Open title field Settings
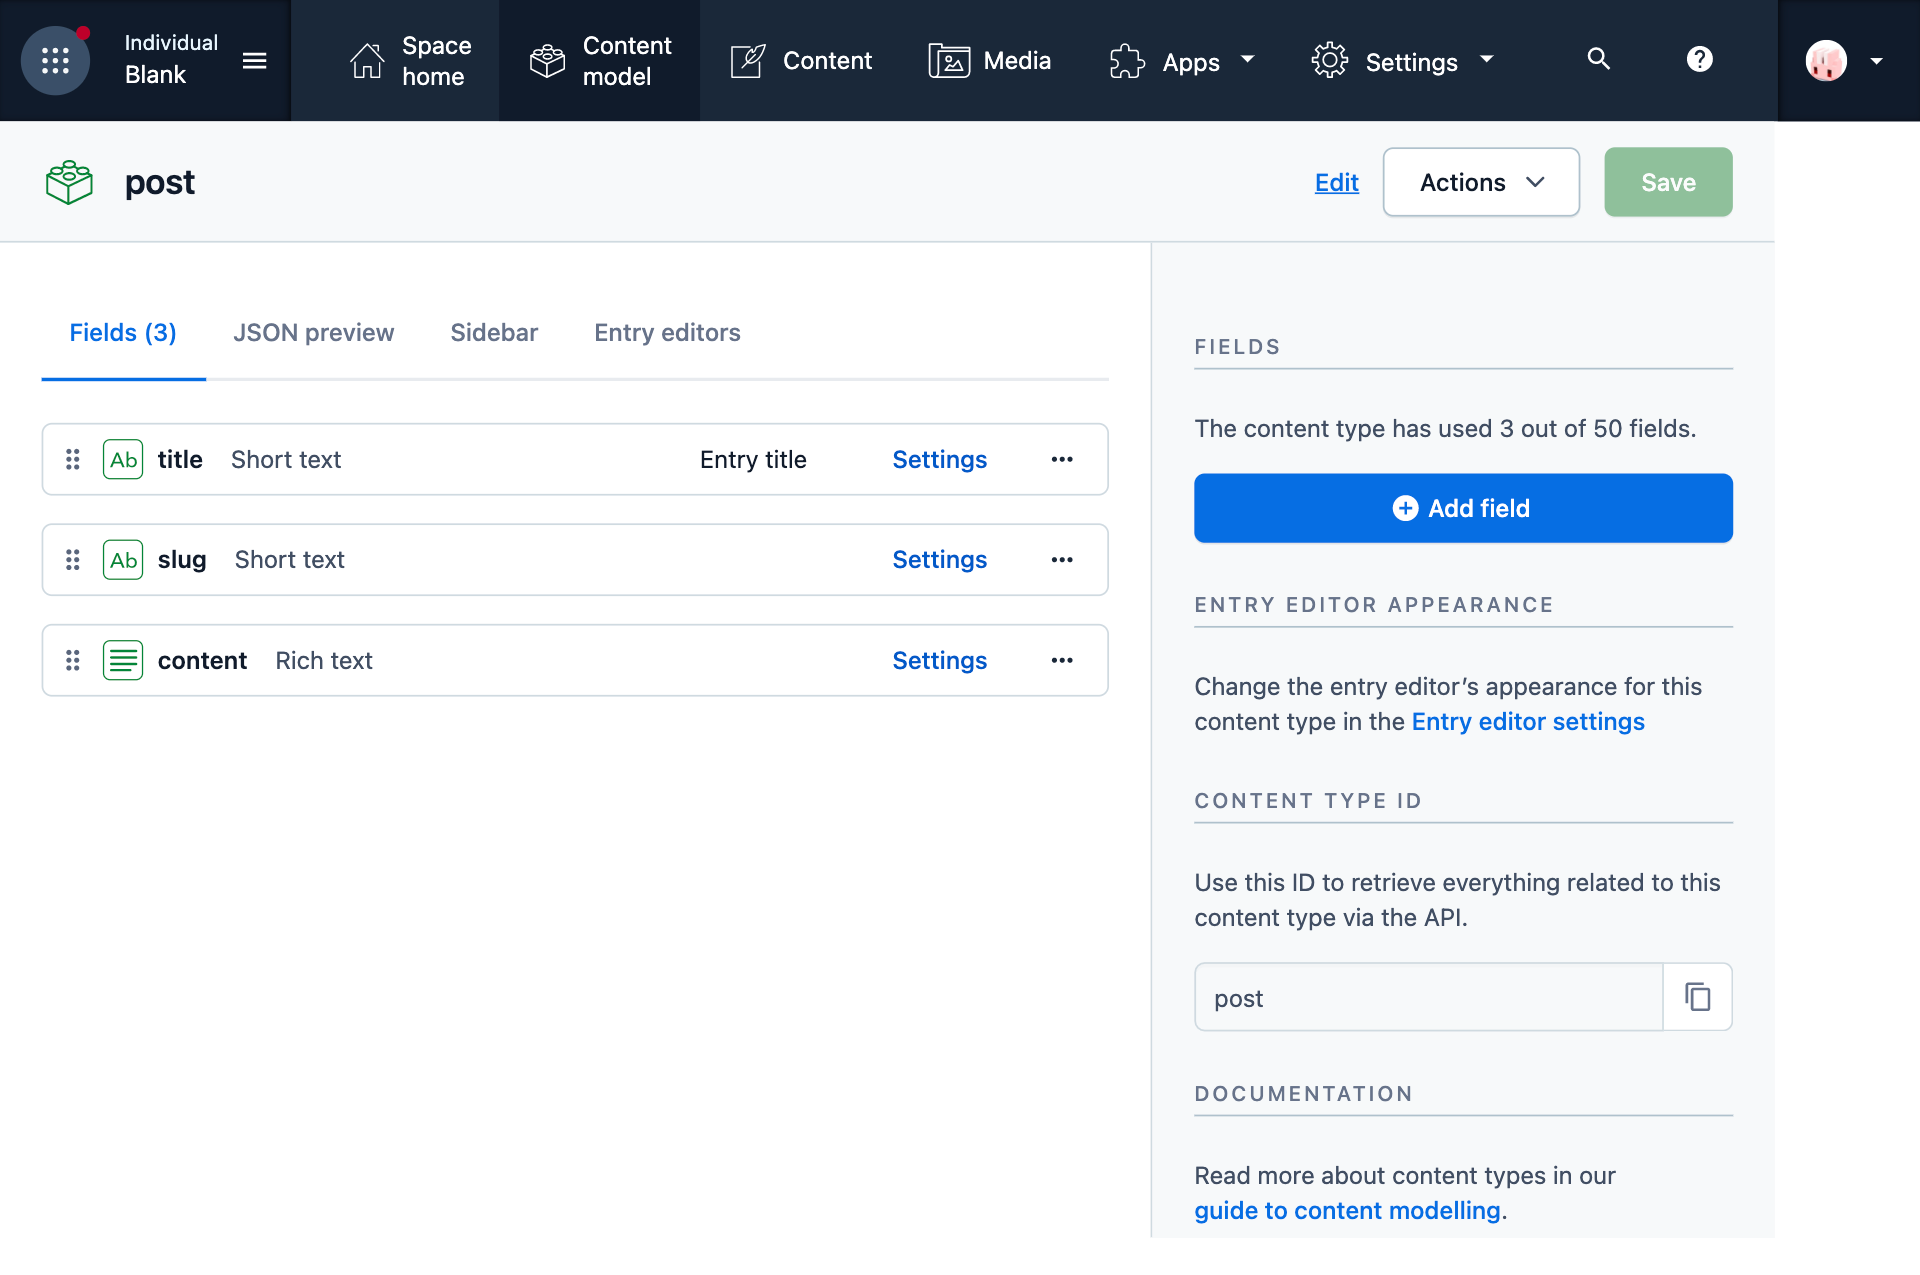 940,458
